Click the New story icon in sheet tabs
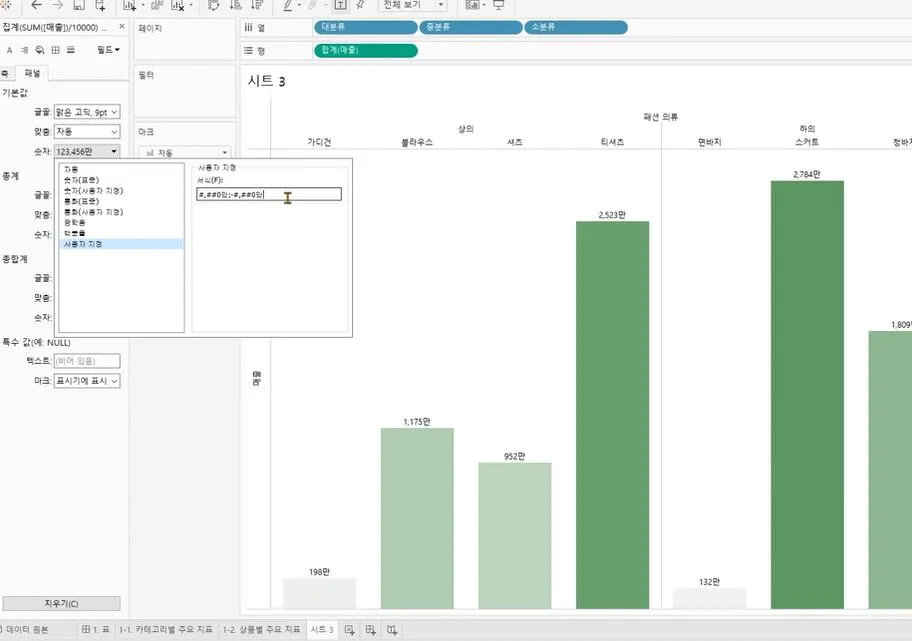 pos(392,629)
